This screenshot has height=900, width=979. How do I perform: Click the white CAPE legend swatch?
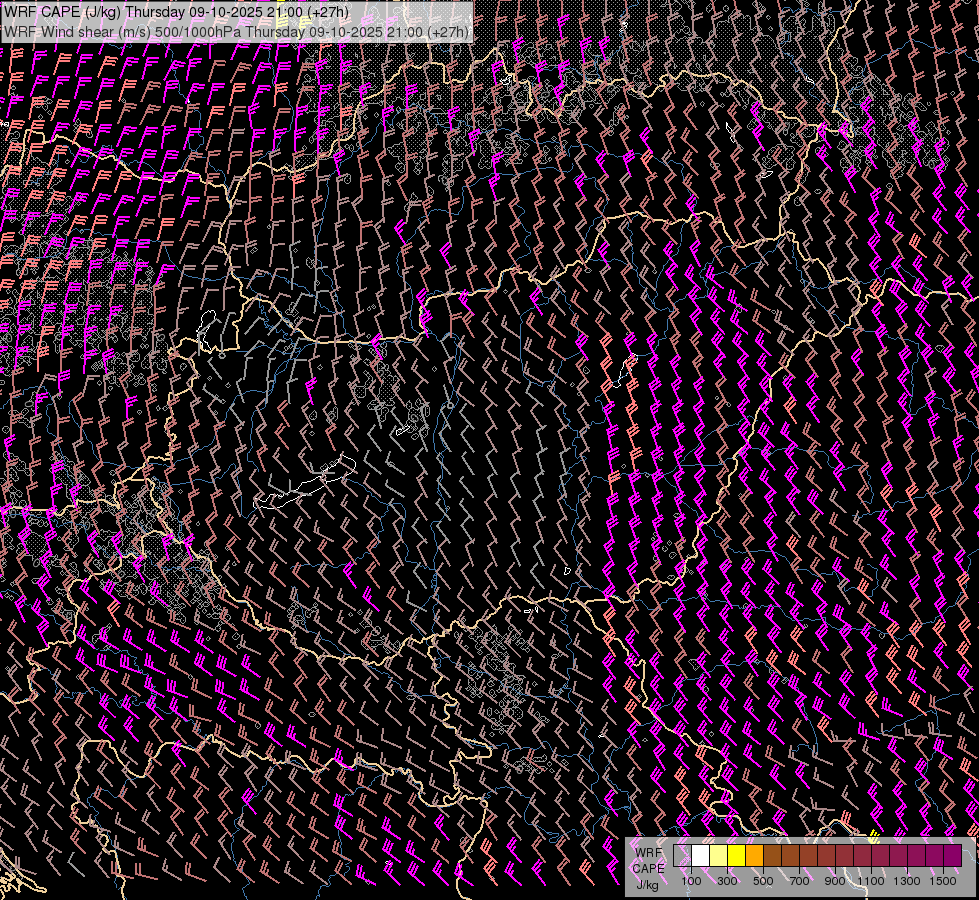point(700,856)
